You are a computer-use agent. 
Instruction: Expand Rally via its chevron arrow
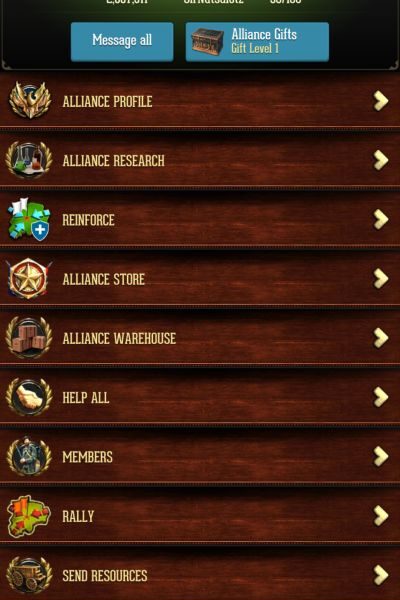pyautogui.click(x=381, y=516)
